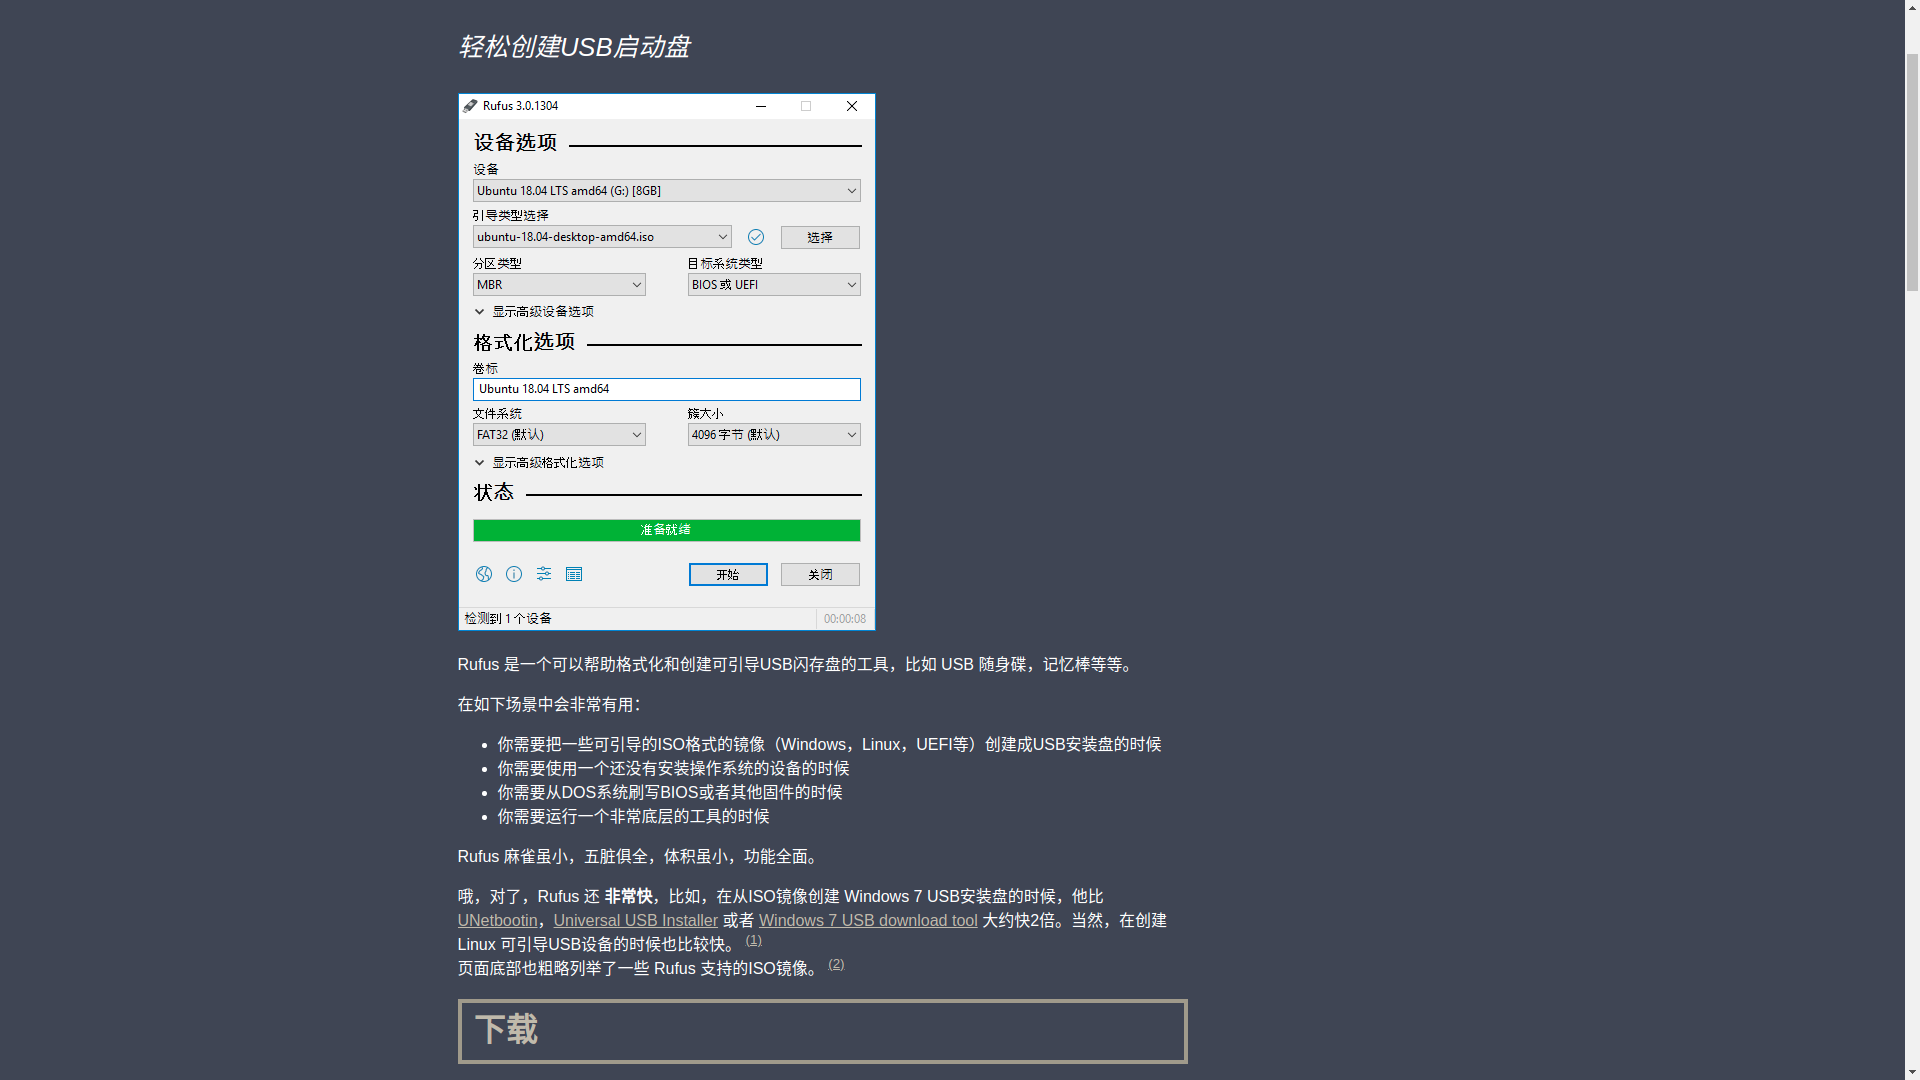The height and width of the screenshot is (1080, 1920).
Task: Open the UNetbootin link
Action: tap(497, 921)
